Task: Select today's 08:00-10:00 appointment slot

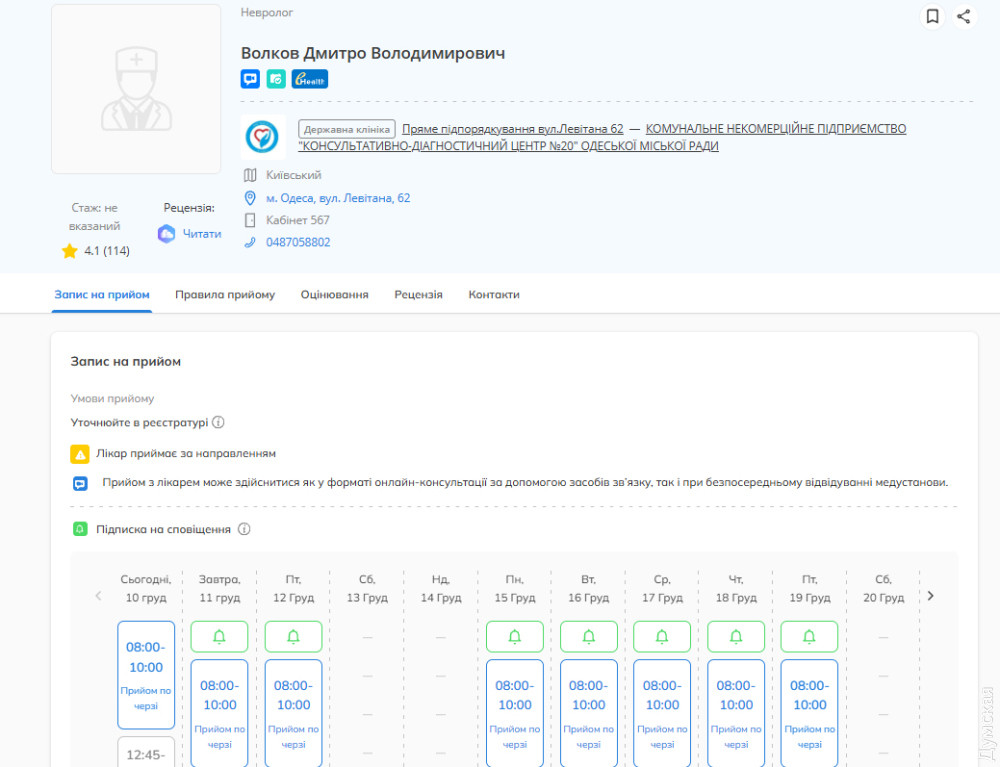Action: coord(146,675)
